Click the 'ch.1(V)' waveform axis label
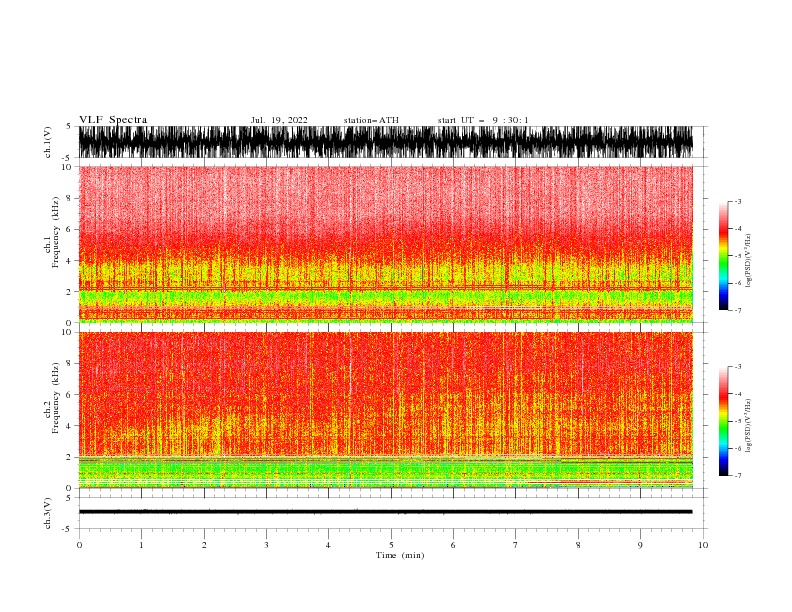 coord(48,142)
